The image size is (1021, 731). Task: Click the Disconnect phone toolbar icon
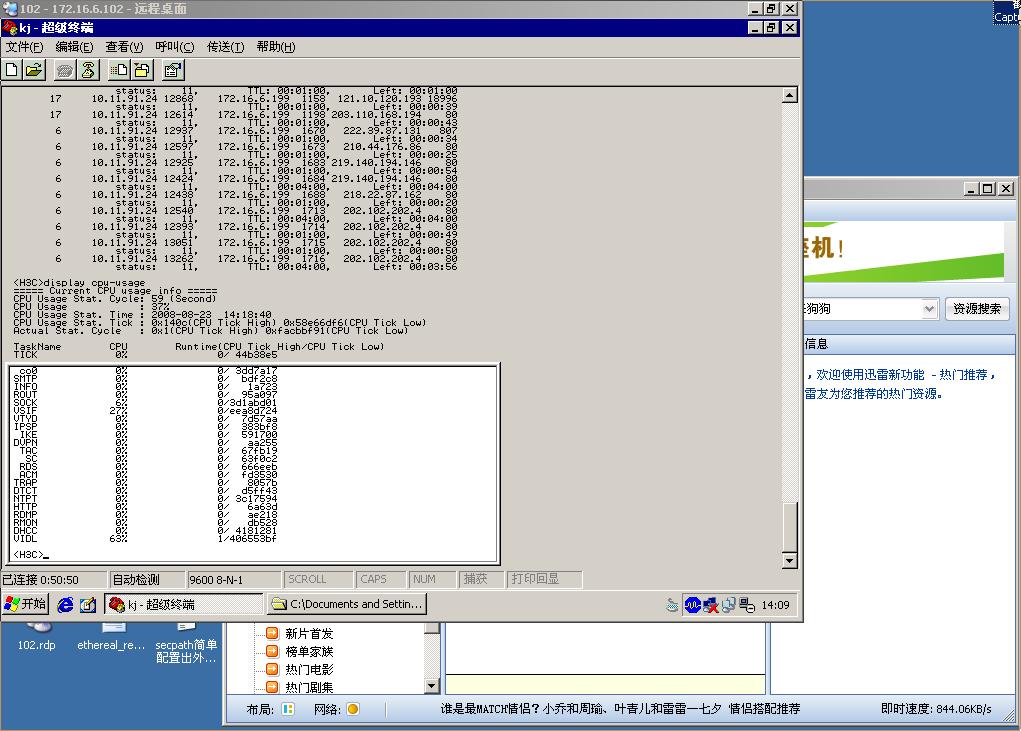[x=88, y=70]
